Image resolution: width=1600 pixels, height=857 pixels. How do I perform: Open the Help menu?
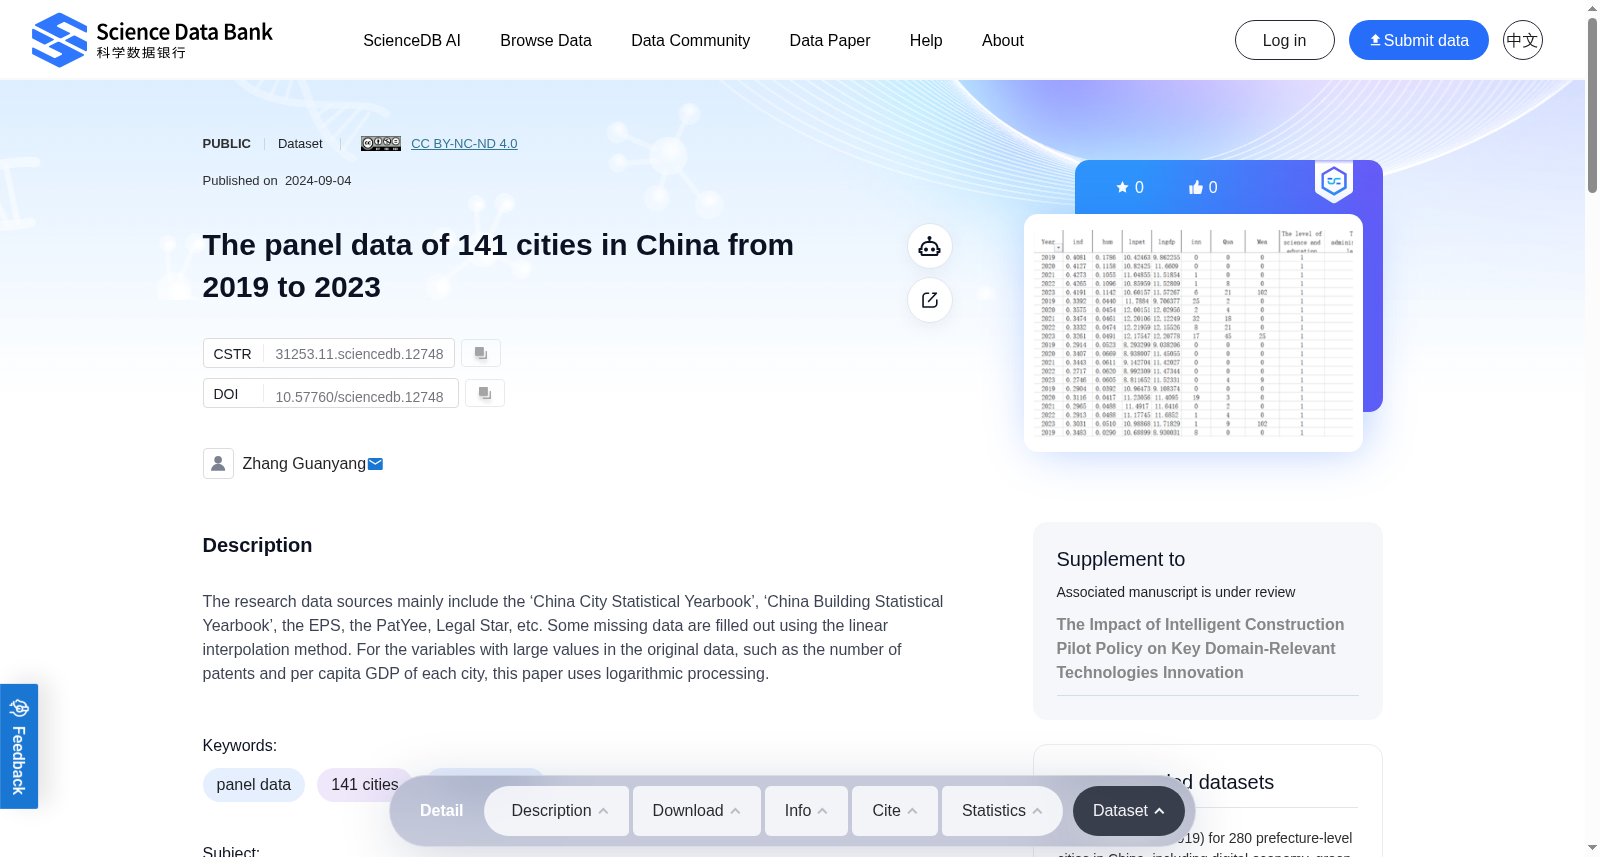pos(926,40)
